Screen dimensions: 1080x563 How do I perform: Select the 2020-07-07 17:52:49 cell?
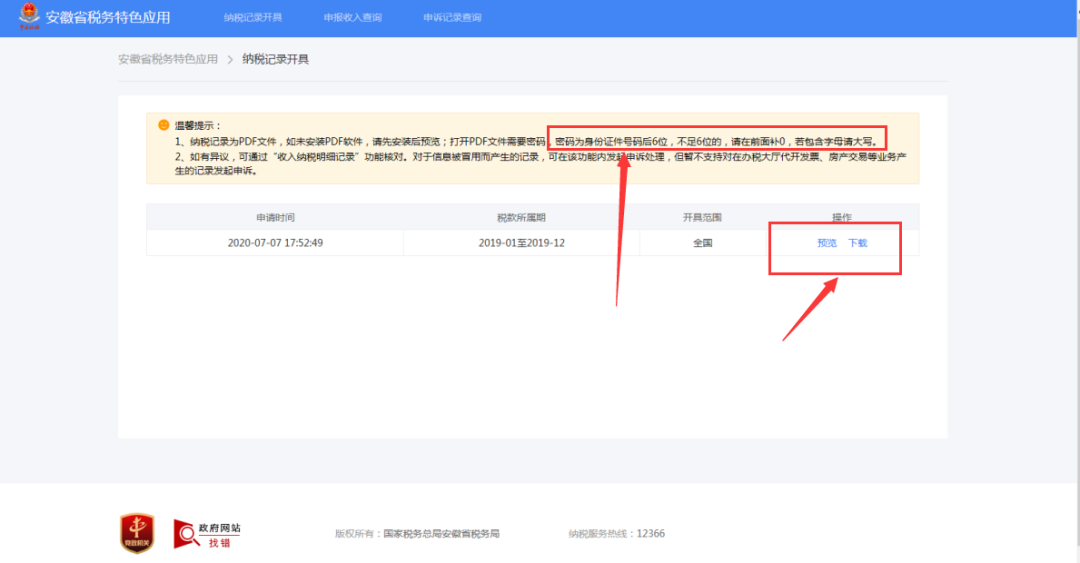click(x=275, y=243)
